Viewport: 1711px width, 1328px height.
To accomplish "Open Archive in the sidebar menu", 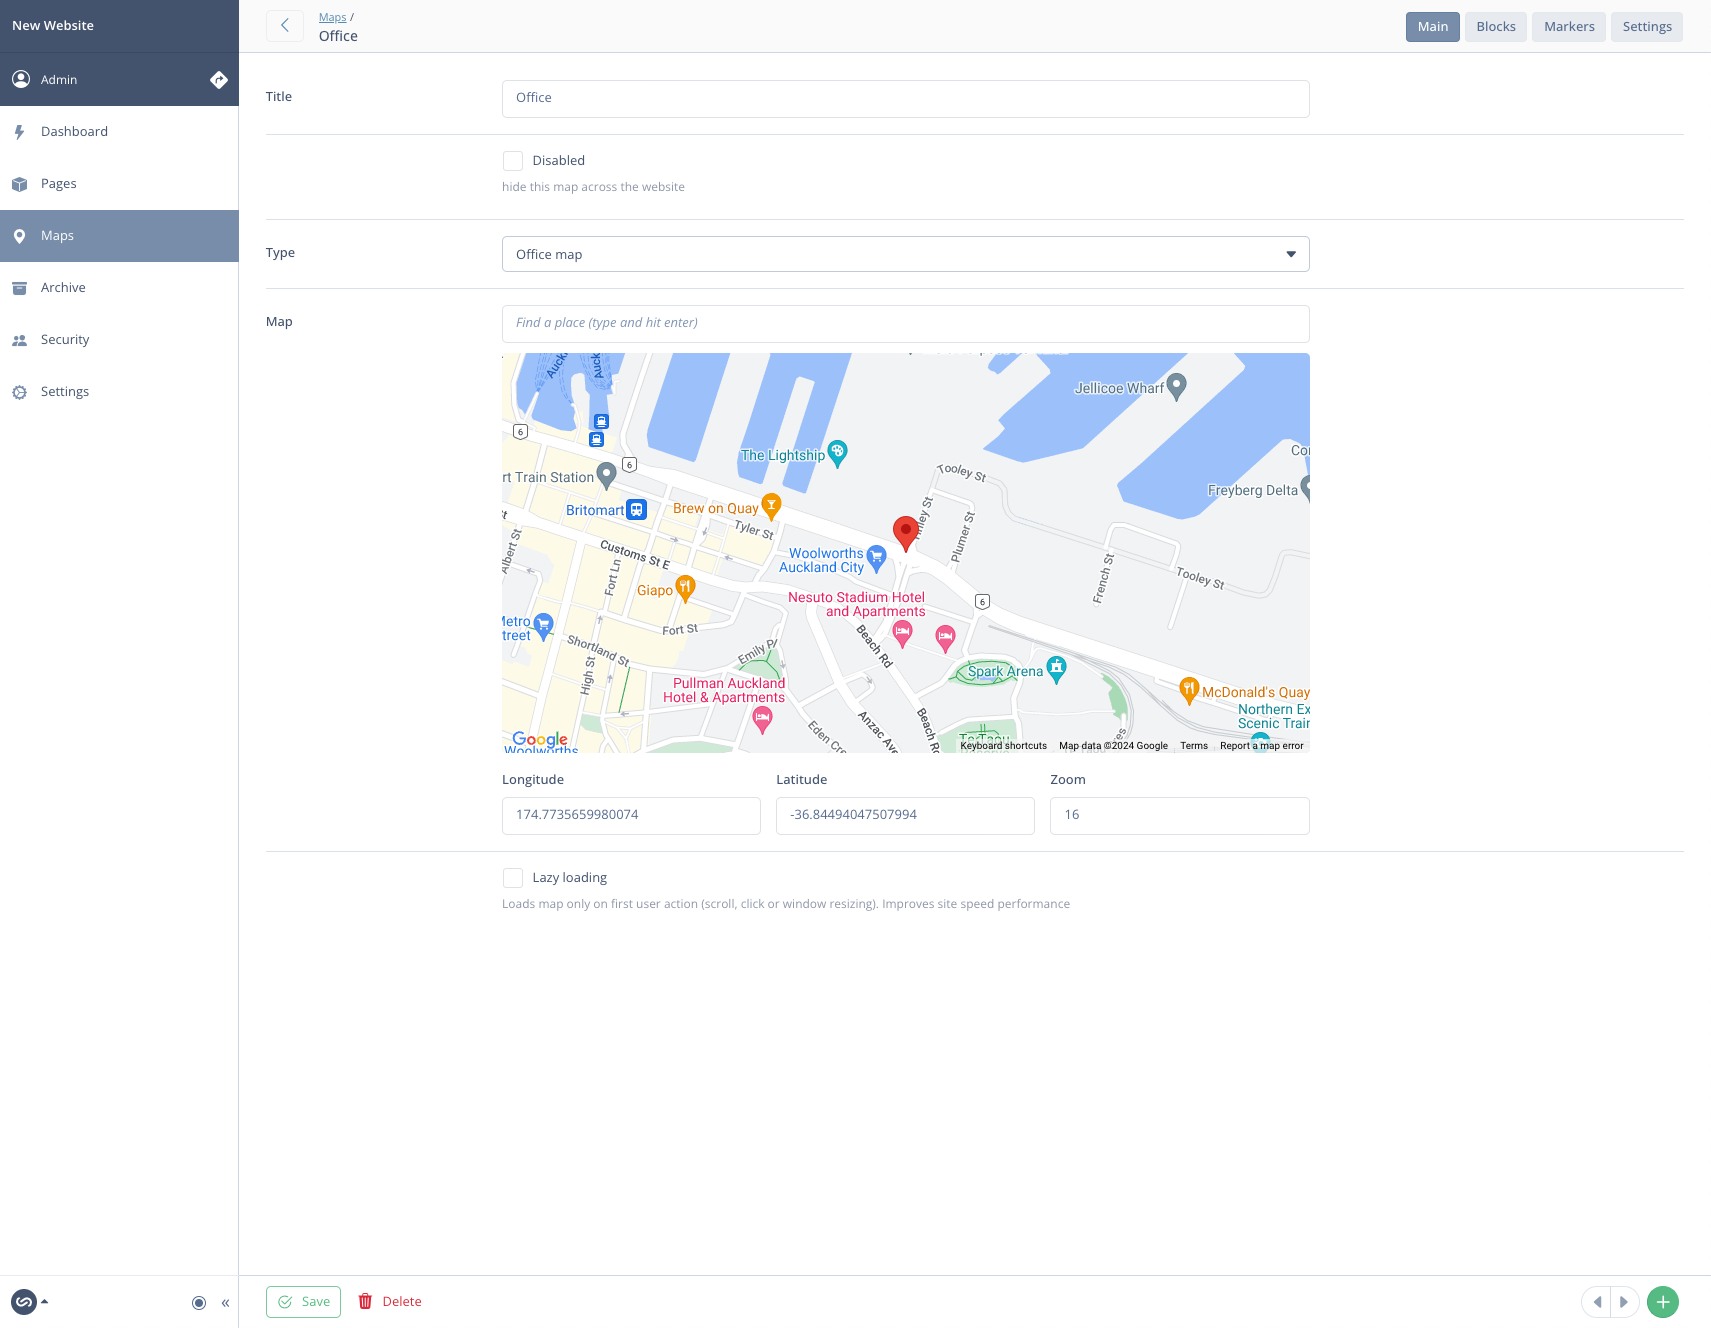I will (x=119, y=288).
